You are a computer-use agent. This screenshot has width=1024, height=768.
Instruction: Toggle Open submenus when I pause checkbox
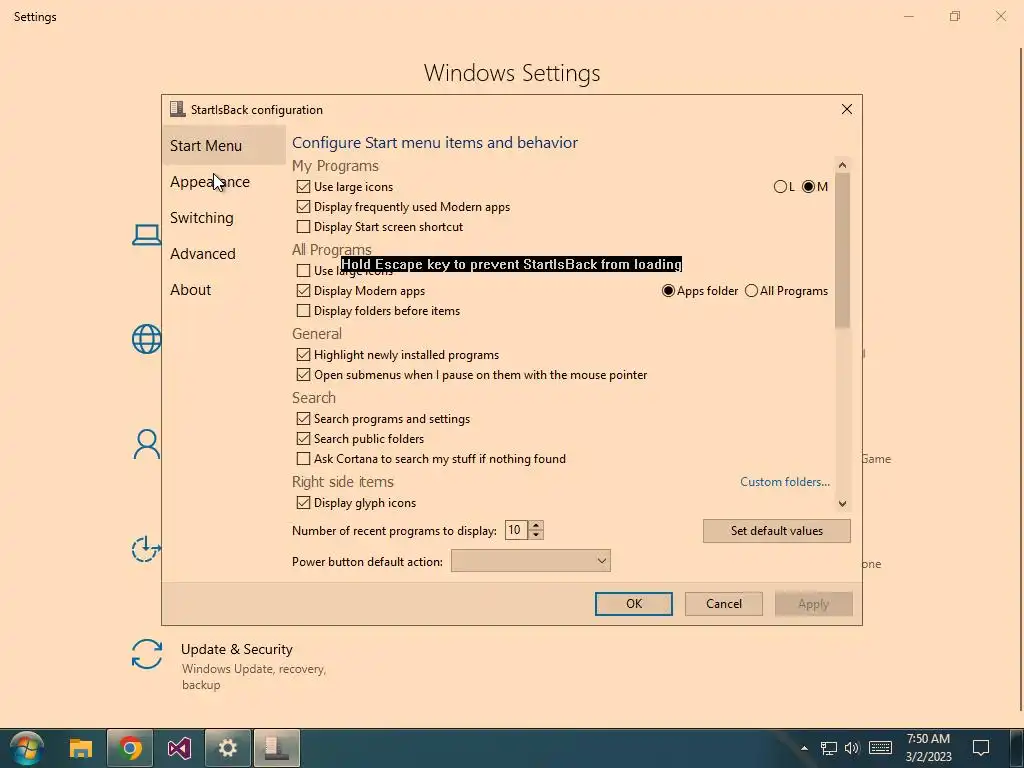303,375
